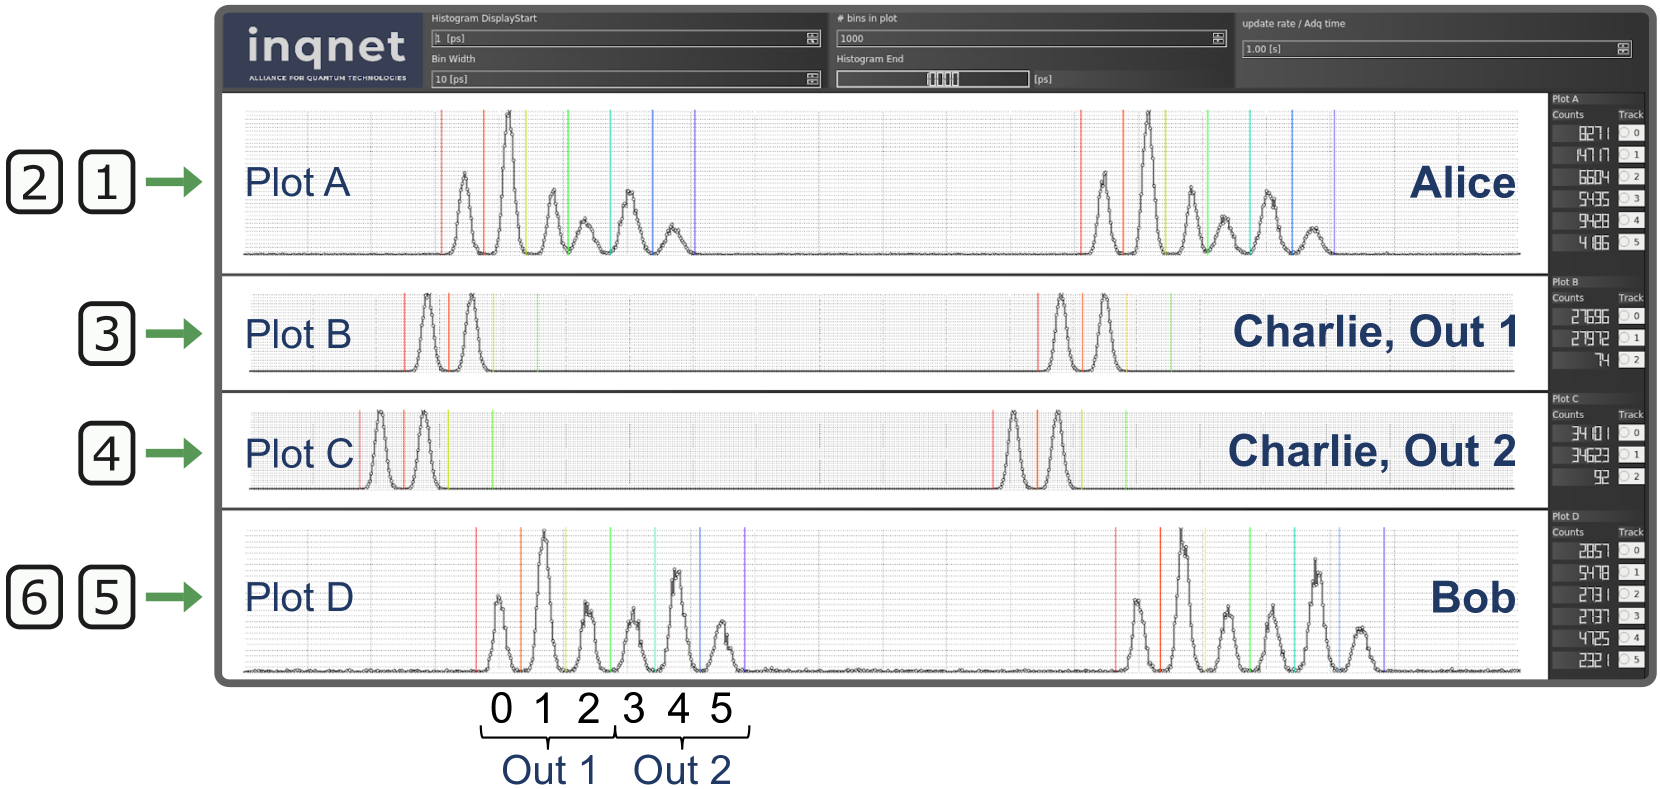
Task: Adjust the update rate / Adq time spinner
Action: (1623, 49)
